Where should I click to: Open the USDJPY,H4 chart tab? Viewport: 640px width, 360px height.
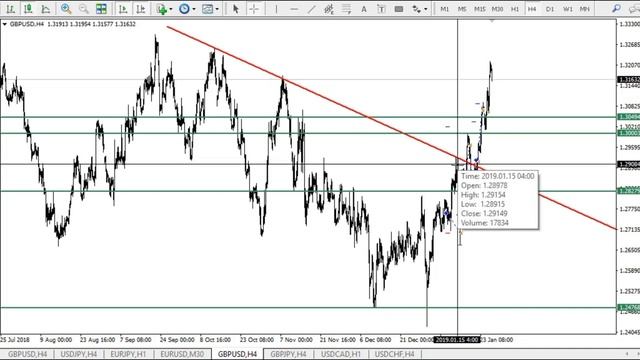(x=78, y=354)
